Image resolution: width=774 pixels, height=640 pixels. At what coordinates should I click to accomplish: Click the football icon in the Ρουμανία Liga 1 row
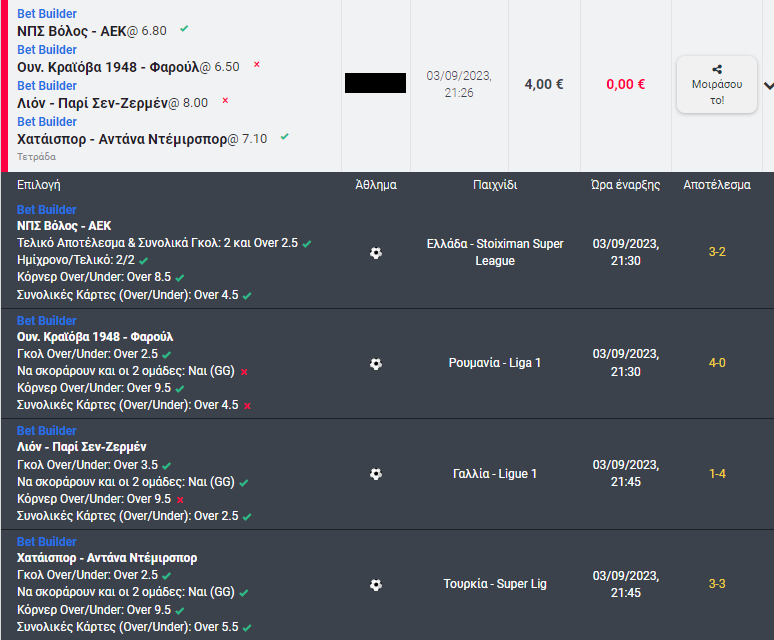click(x=376, y=364)
